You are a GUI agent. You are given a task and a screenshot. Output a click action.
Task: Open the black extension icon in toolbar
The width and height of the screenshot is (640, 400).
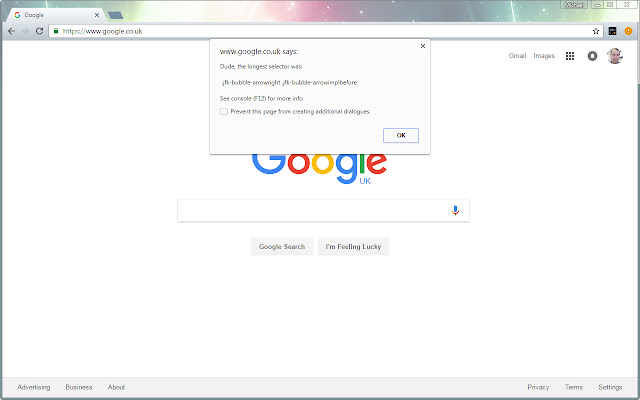click(612, 31)
